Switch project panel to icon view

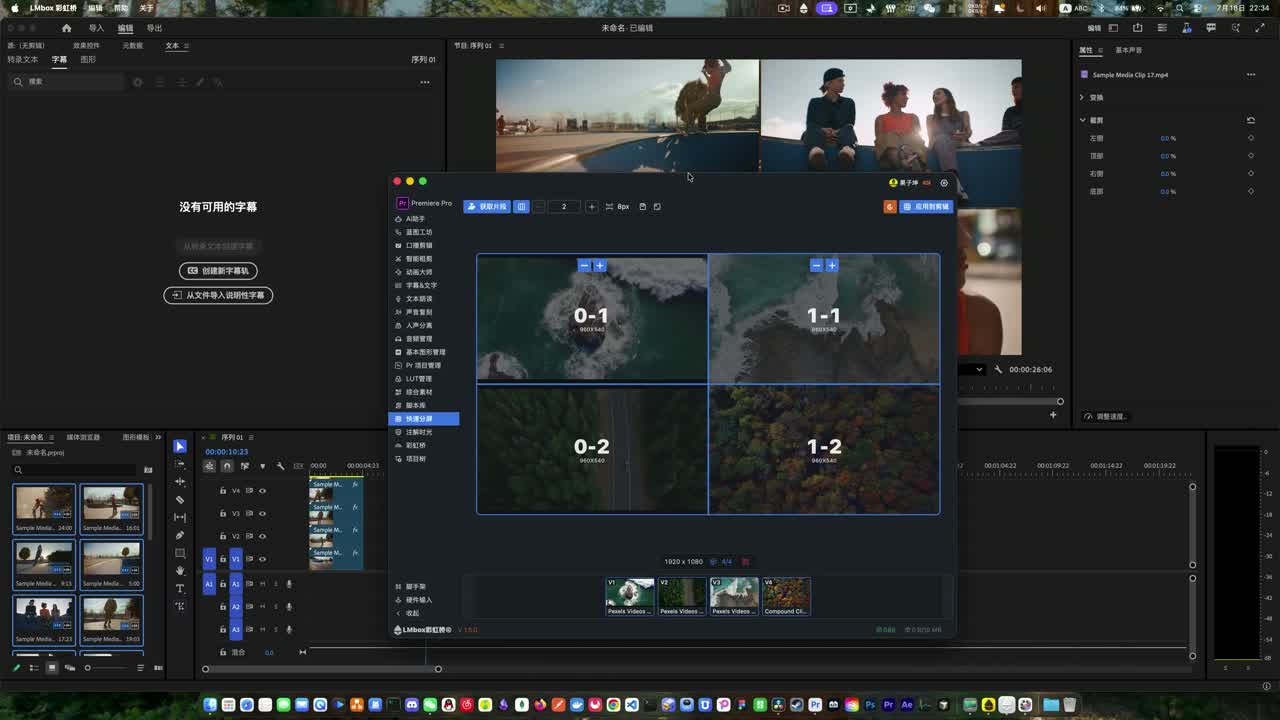(x=52, y=667)
